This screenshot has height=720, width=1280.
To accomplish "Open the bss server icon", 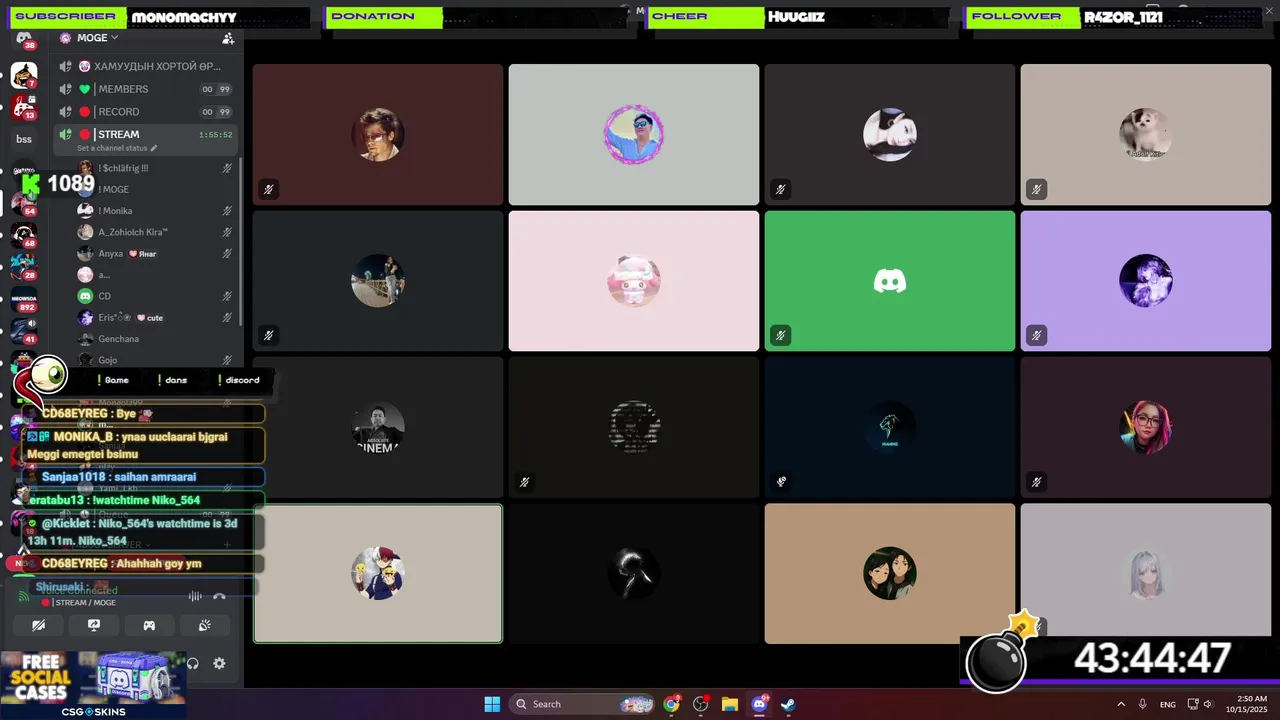I will tap(24, 139).
